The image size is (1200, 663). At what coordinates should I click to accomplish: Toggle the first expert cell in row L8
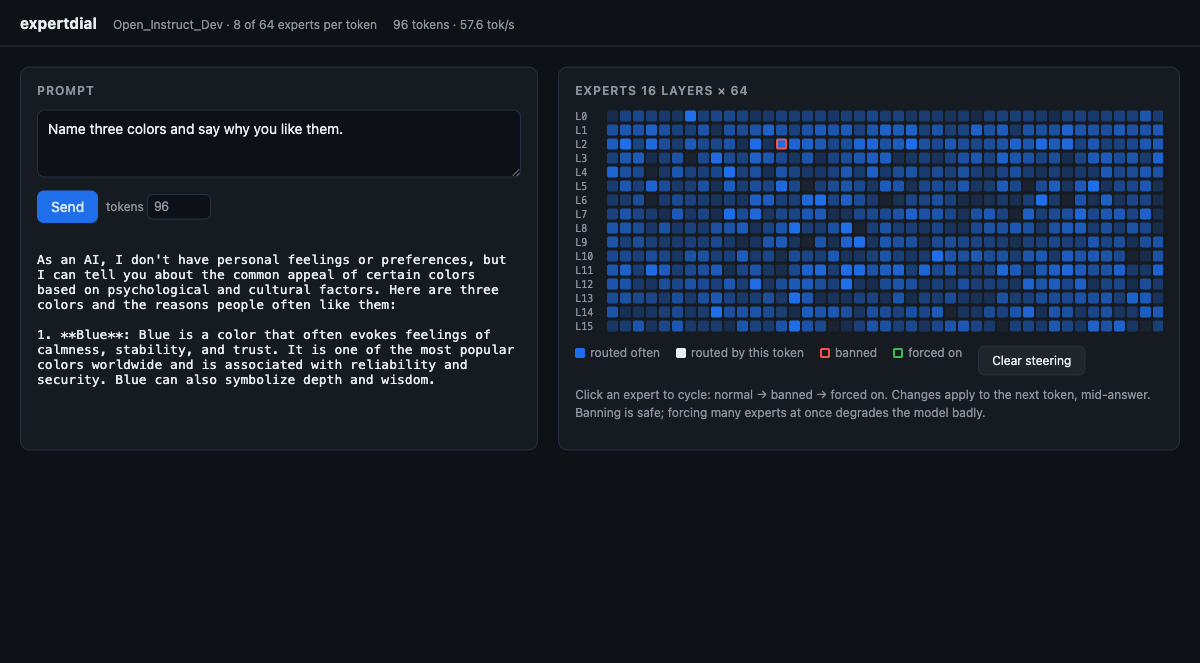coord(613,228)
